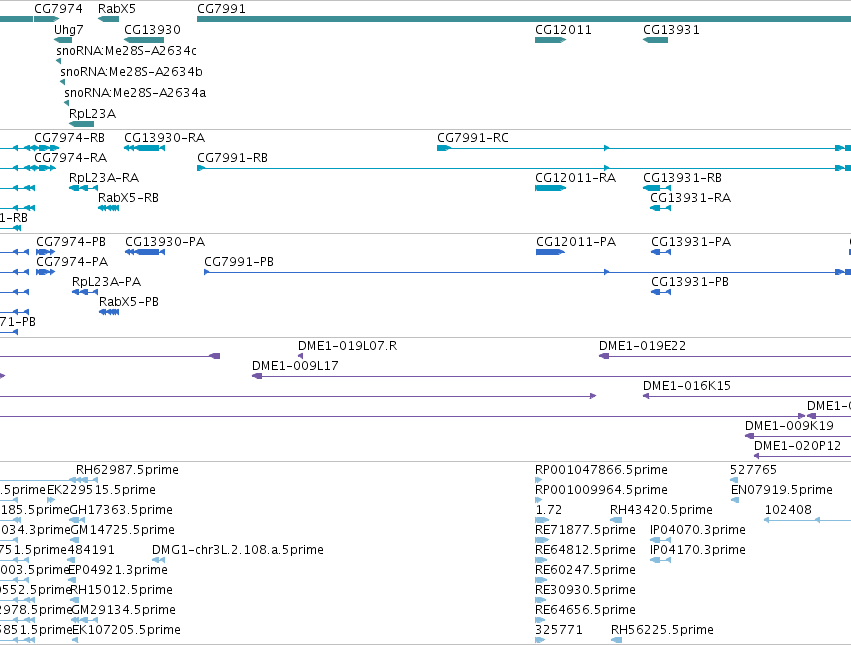Select the CG13930-RA transcript glyph

[x=144, y=148]
